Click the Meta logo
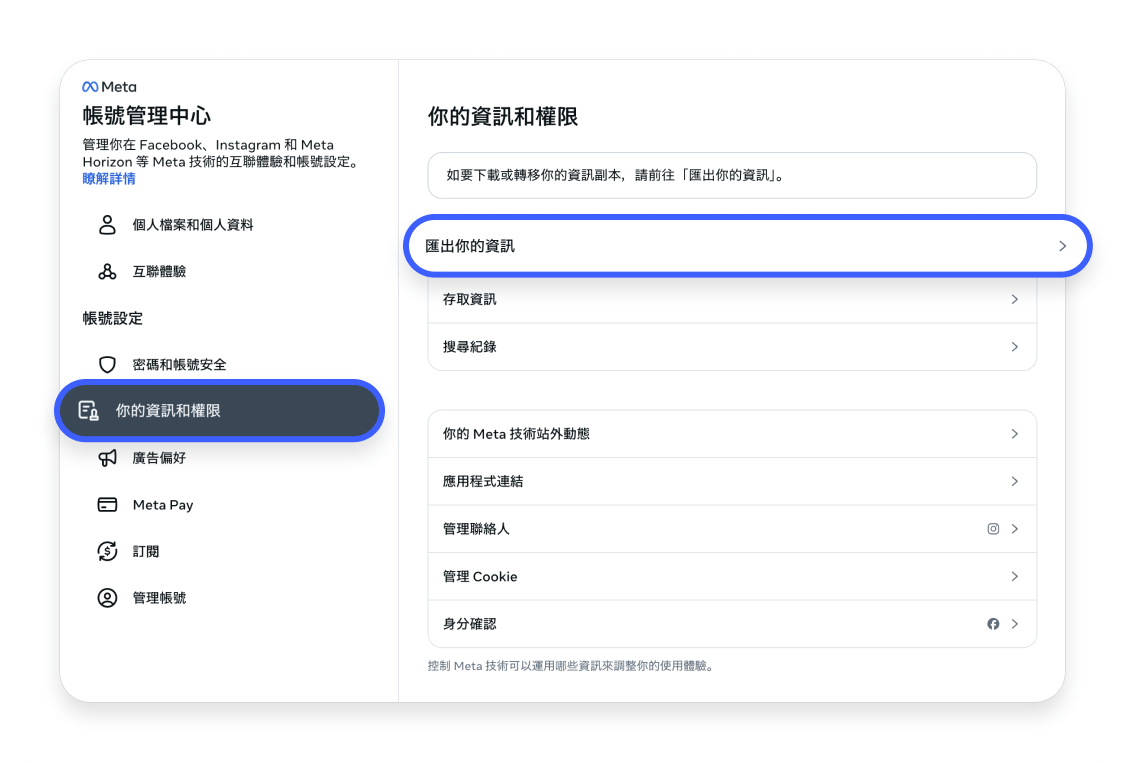Viewport: 1125px width, 763px height. point(108,86)
